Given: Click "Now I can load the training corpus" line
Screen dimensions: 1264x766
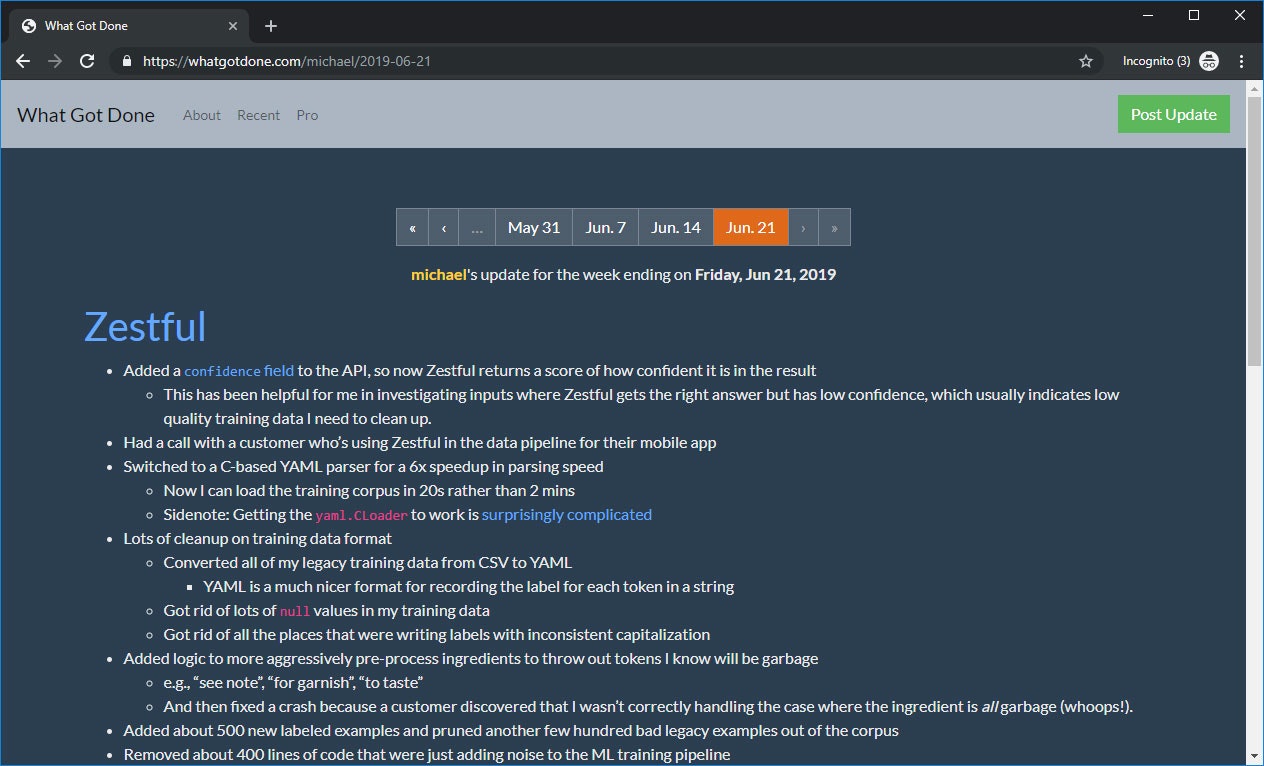Looking at the screenshot, I should (x=369, y=490).
